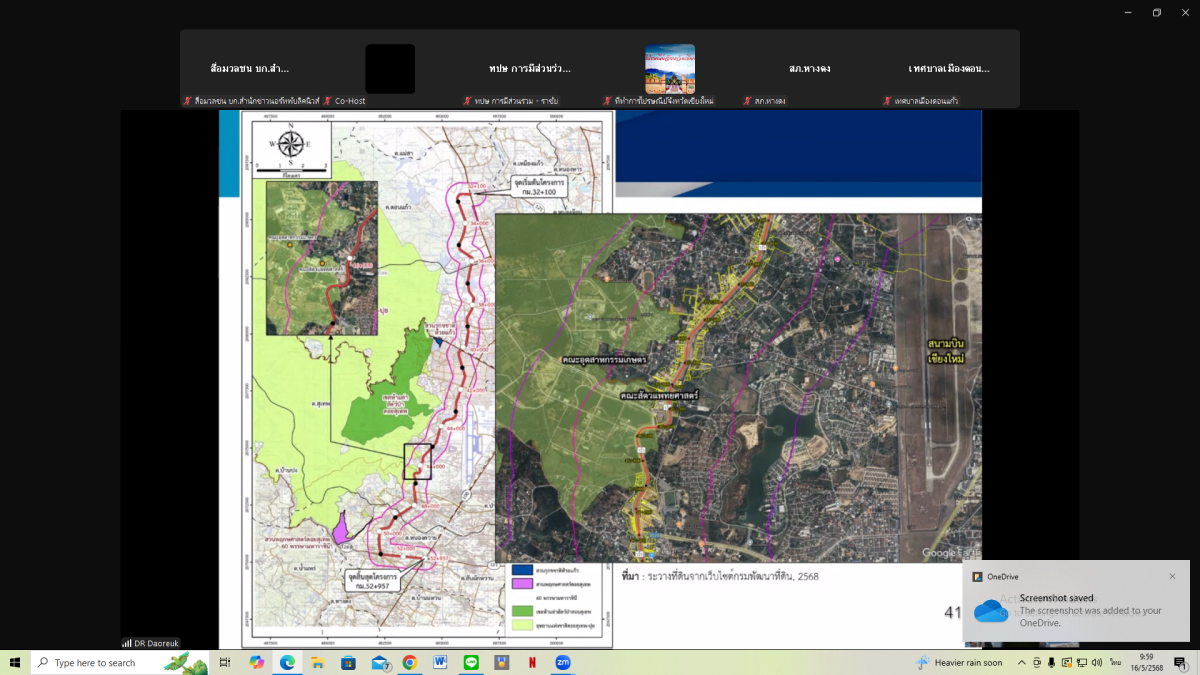The height and width of the screenshot is (675, 1200).
Task: Click the muted mic icon of สภ.หางดง
Action: pyautogui.click(x=747, y=101)
